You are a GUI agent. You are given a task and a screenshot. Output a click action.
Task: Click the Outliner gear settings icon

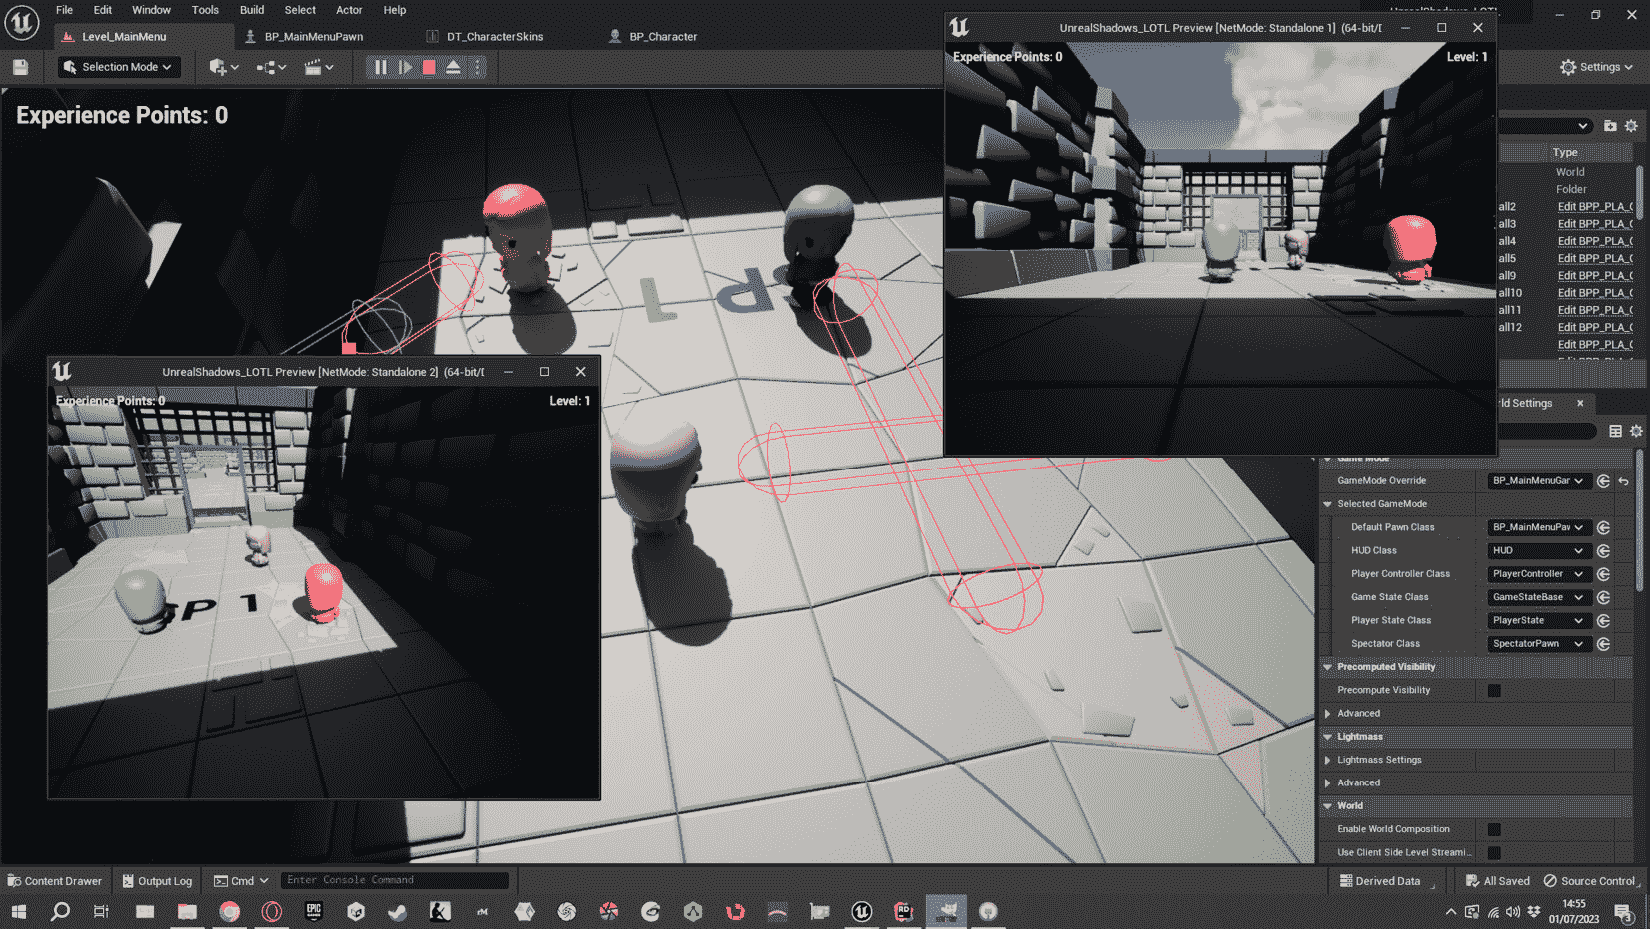(x=1631, y=126)
